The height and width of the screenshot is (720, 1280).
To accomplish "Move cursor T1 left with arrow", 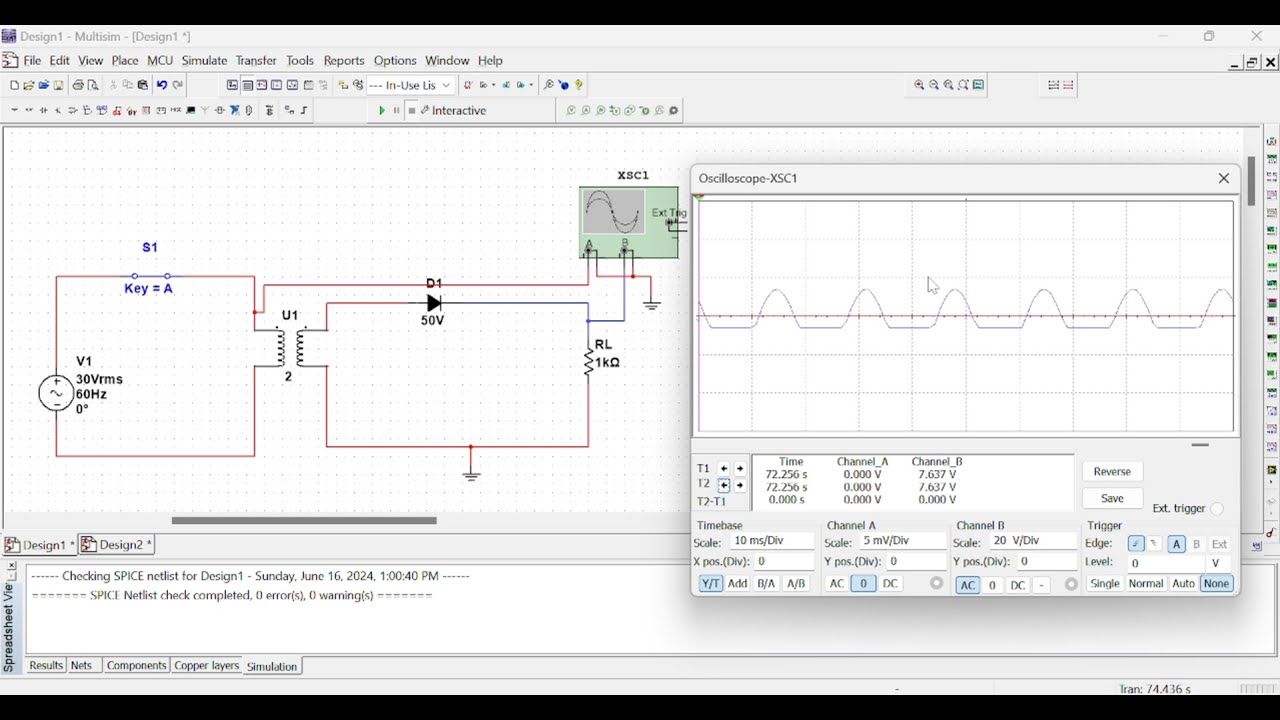I will coord(724,468).
